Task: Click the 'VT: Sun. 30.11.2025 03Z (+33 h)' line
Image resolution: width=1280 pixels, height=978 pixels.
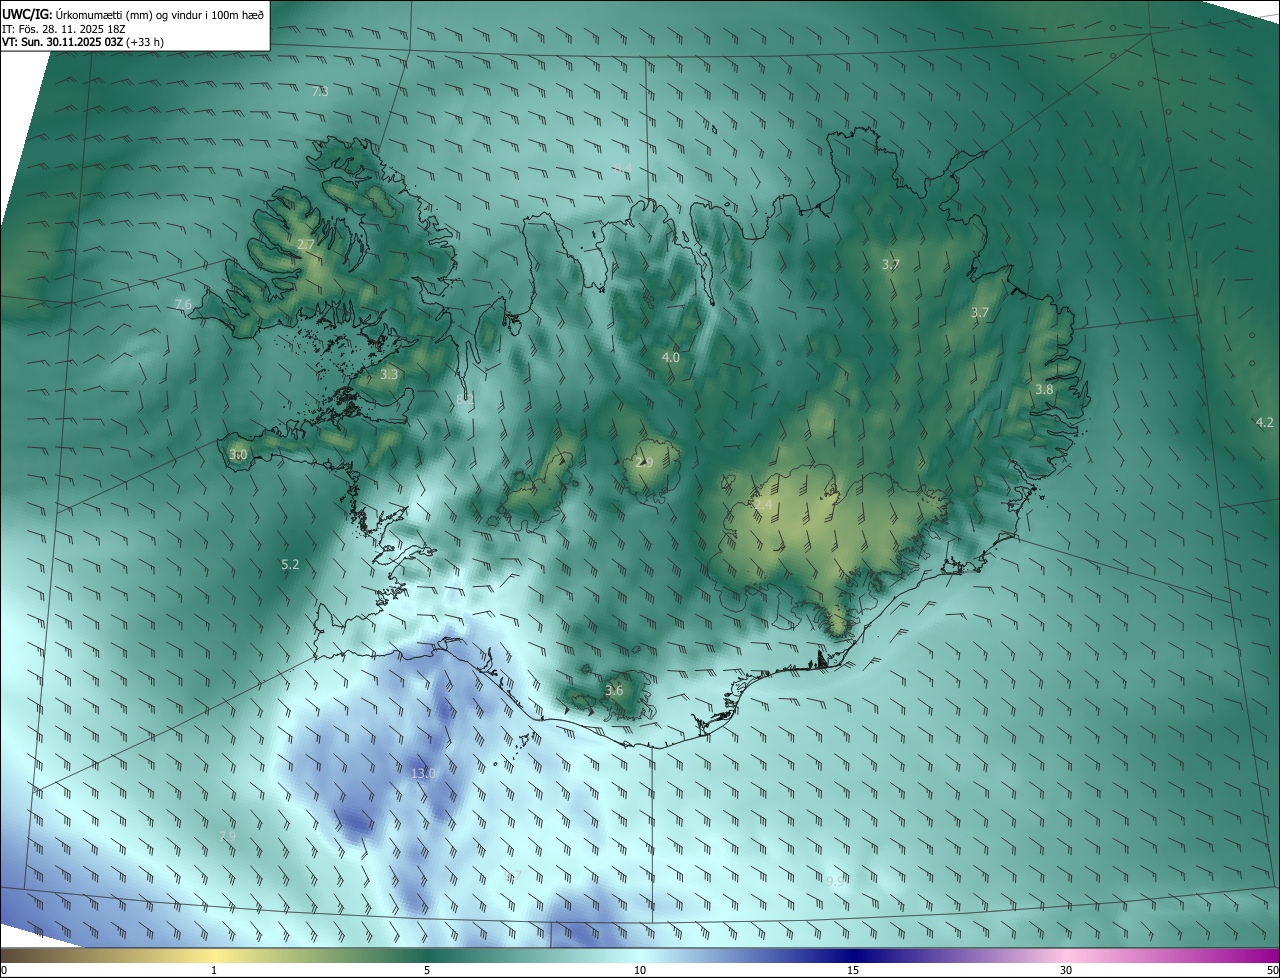Action: click(81, 42)
